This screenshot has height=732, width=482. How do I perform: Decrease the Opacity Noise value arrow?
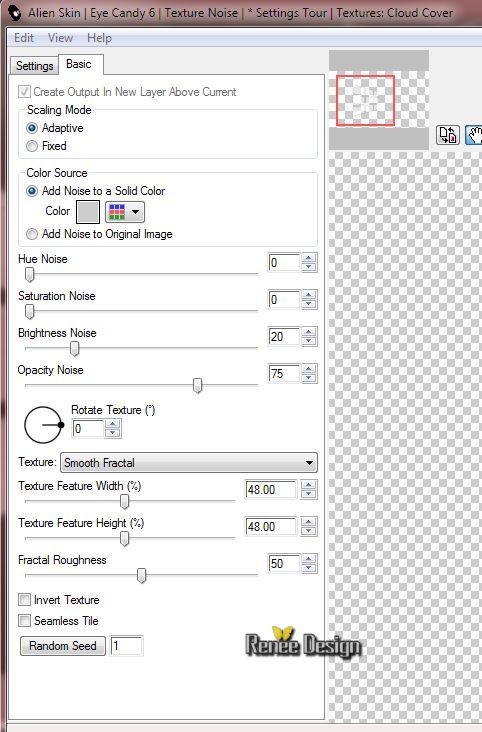point(308,379)
